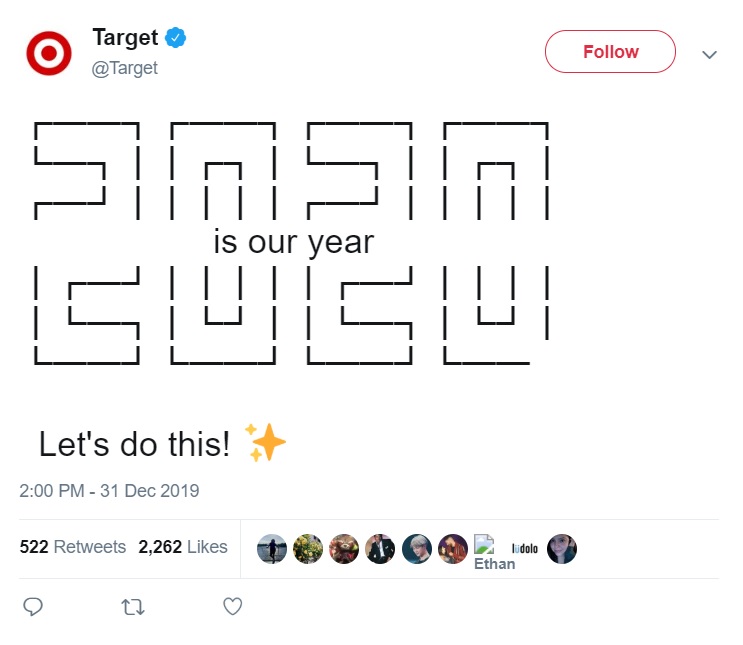This screenshot has width=743, height=645.
Task: Click the retweet arrows icon
Action: [133, 607]
